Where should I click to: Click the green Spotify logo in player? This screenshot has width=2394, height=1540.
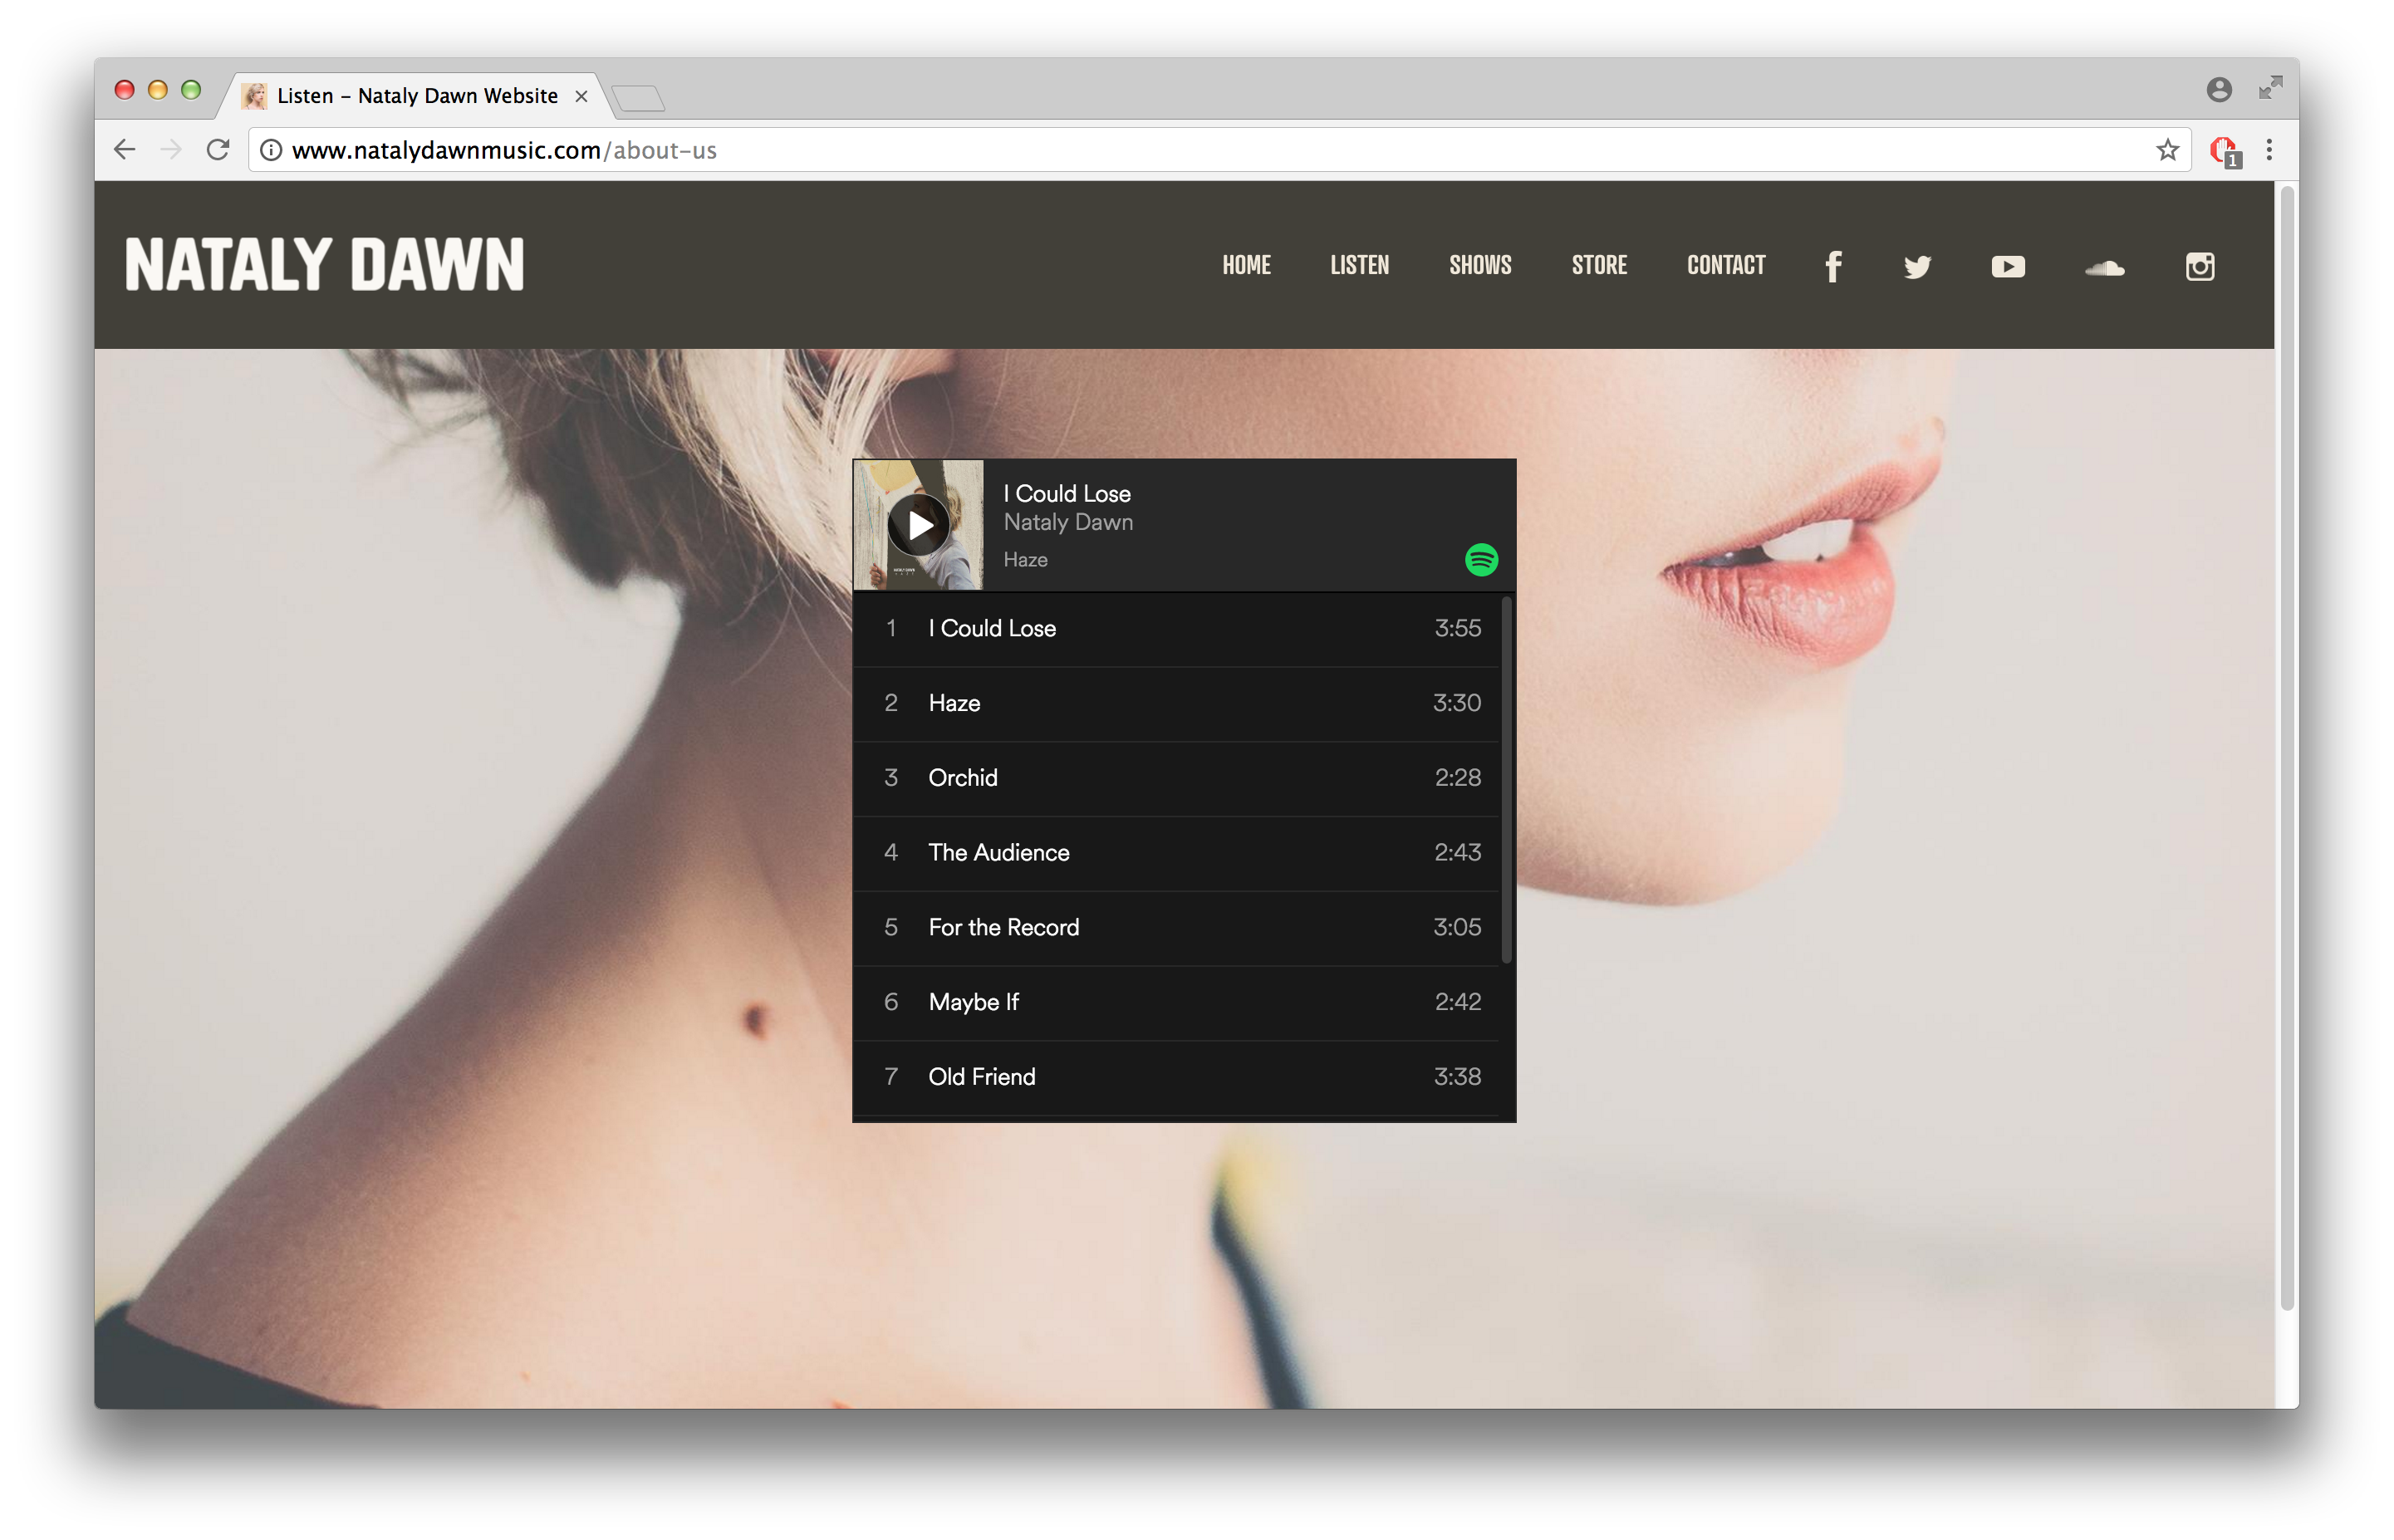[1481, 560]
